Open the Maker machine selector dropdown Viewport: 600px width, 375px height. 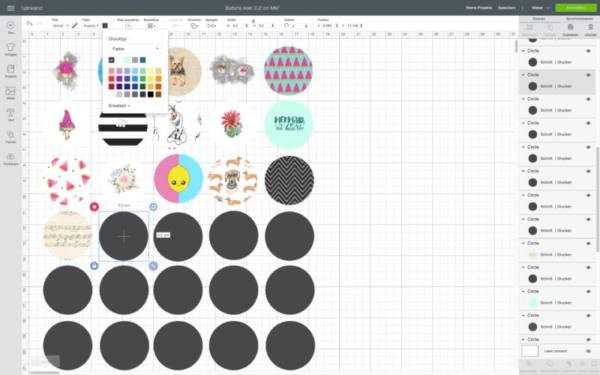(x=540, y=8)
